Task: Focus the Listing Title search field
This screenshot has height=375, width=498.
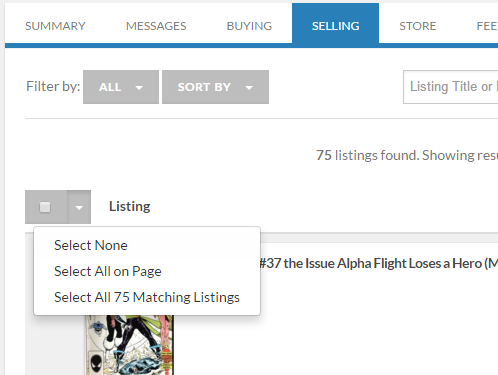Action: pos(451,87)
